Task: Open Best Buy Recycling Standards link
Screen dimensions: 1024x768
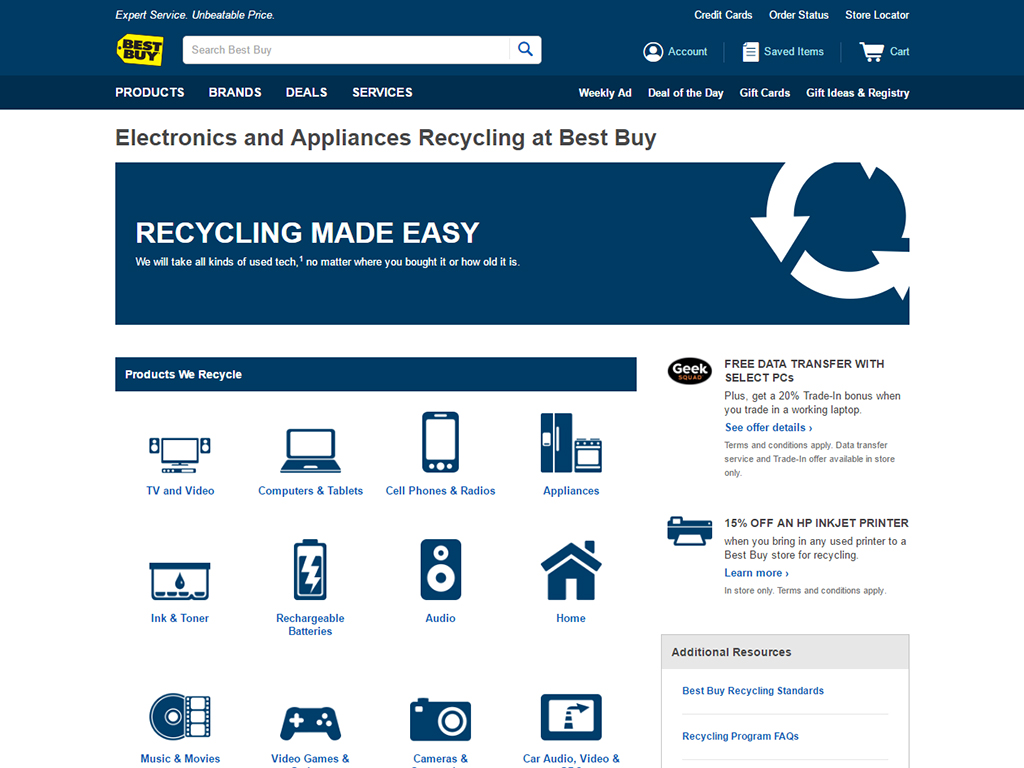Action: 753,691
